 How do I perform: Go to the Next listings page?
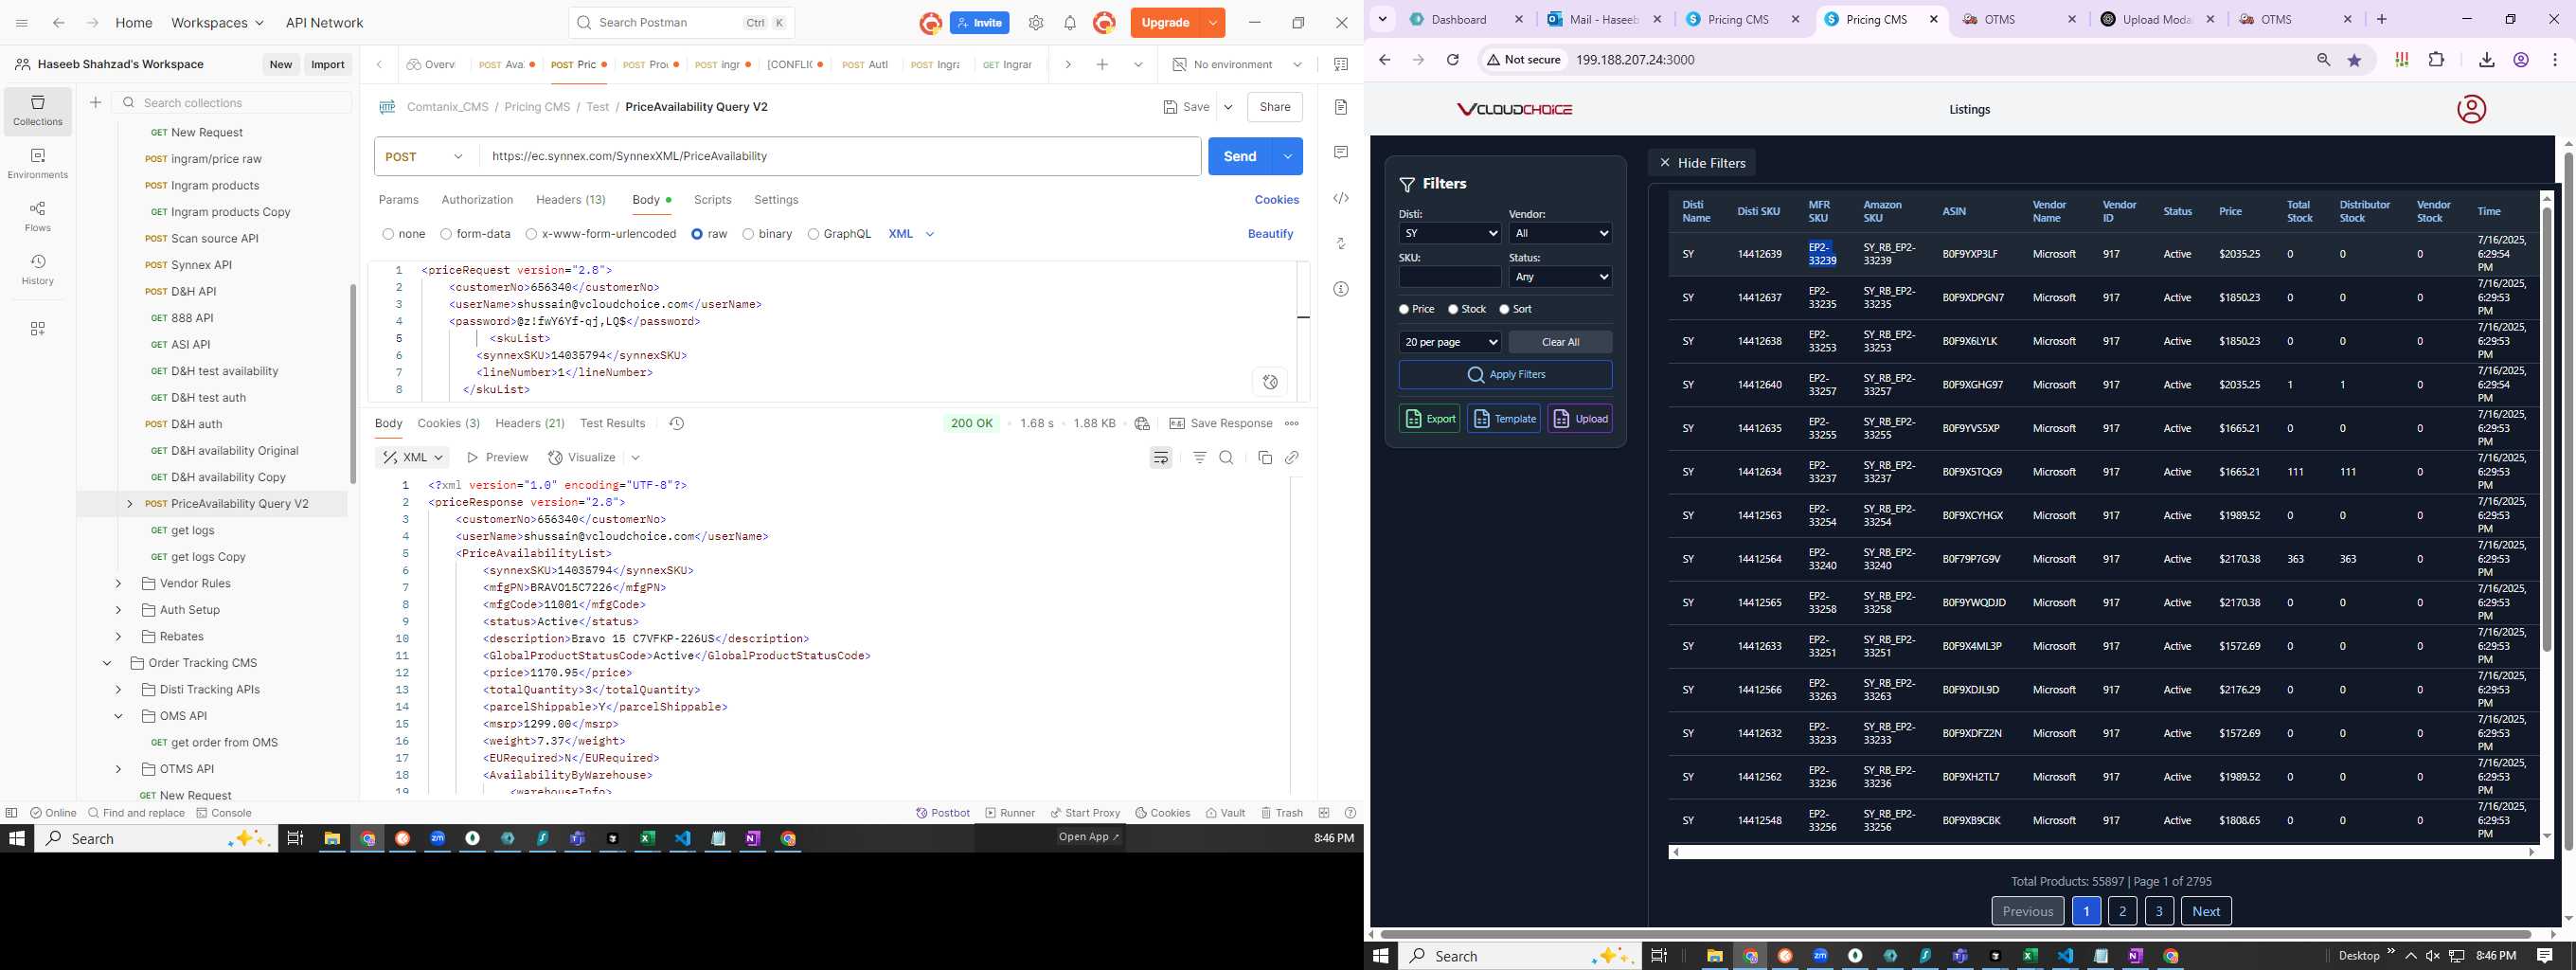2205,911
